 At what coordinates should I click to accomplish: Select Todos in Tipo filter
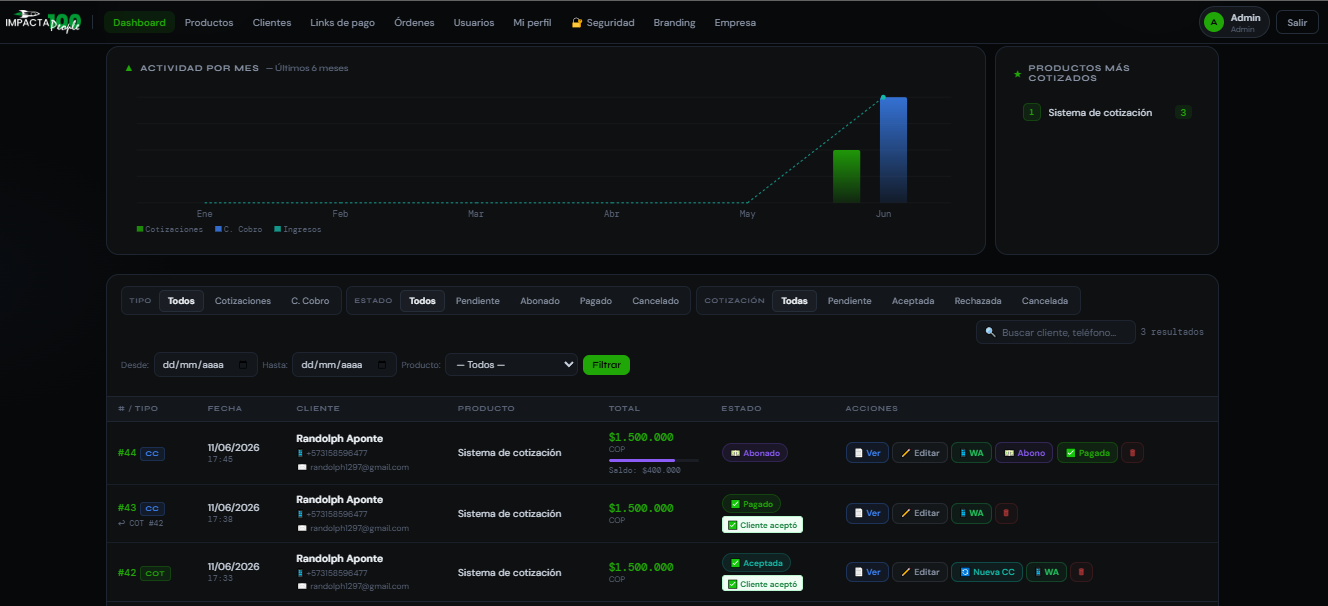[x=181, y=301]
